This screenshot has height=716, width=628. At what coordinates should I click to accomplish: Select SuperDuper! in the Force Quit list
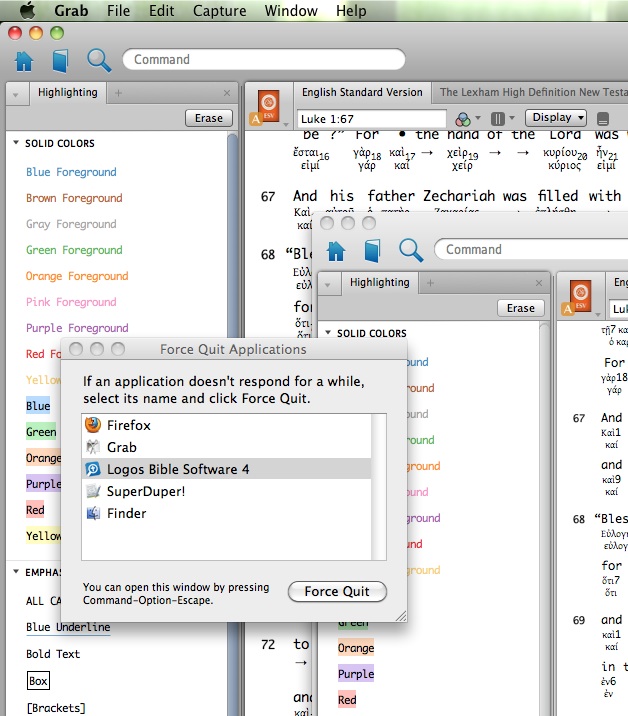(227, 491)
